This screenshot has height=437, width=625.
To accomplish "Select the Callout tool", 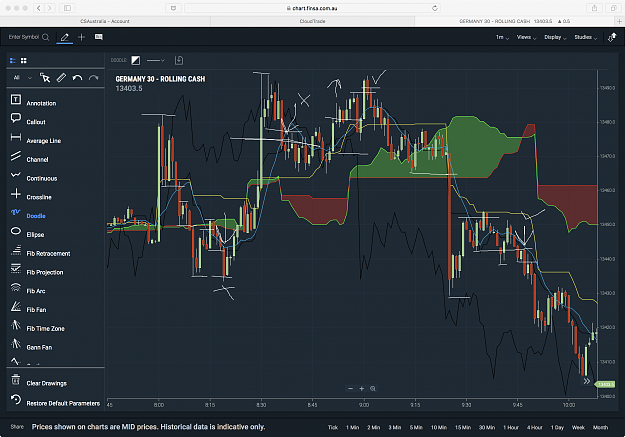I will pos(28,120).
